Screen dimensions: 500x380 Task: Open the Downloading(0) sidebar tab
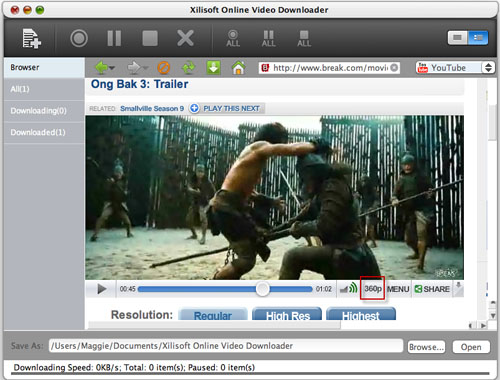44,111
